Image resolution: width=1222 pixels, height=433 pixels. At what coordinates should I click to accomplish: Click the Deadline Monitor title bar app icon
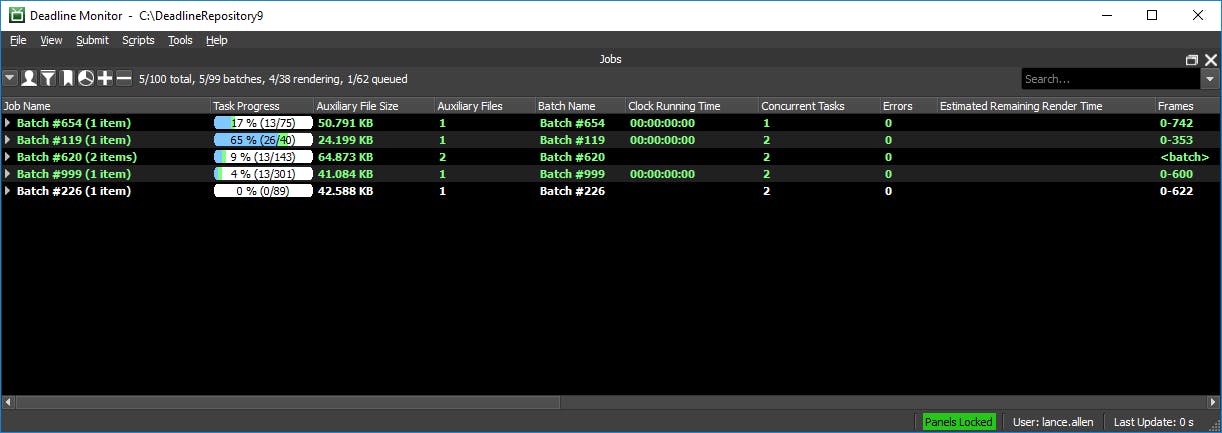[x=15, y=15]
